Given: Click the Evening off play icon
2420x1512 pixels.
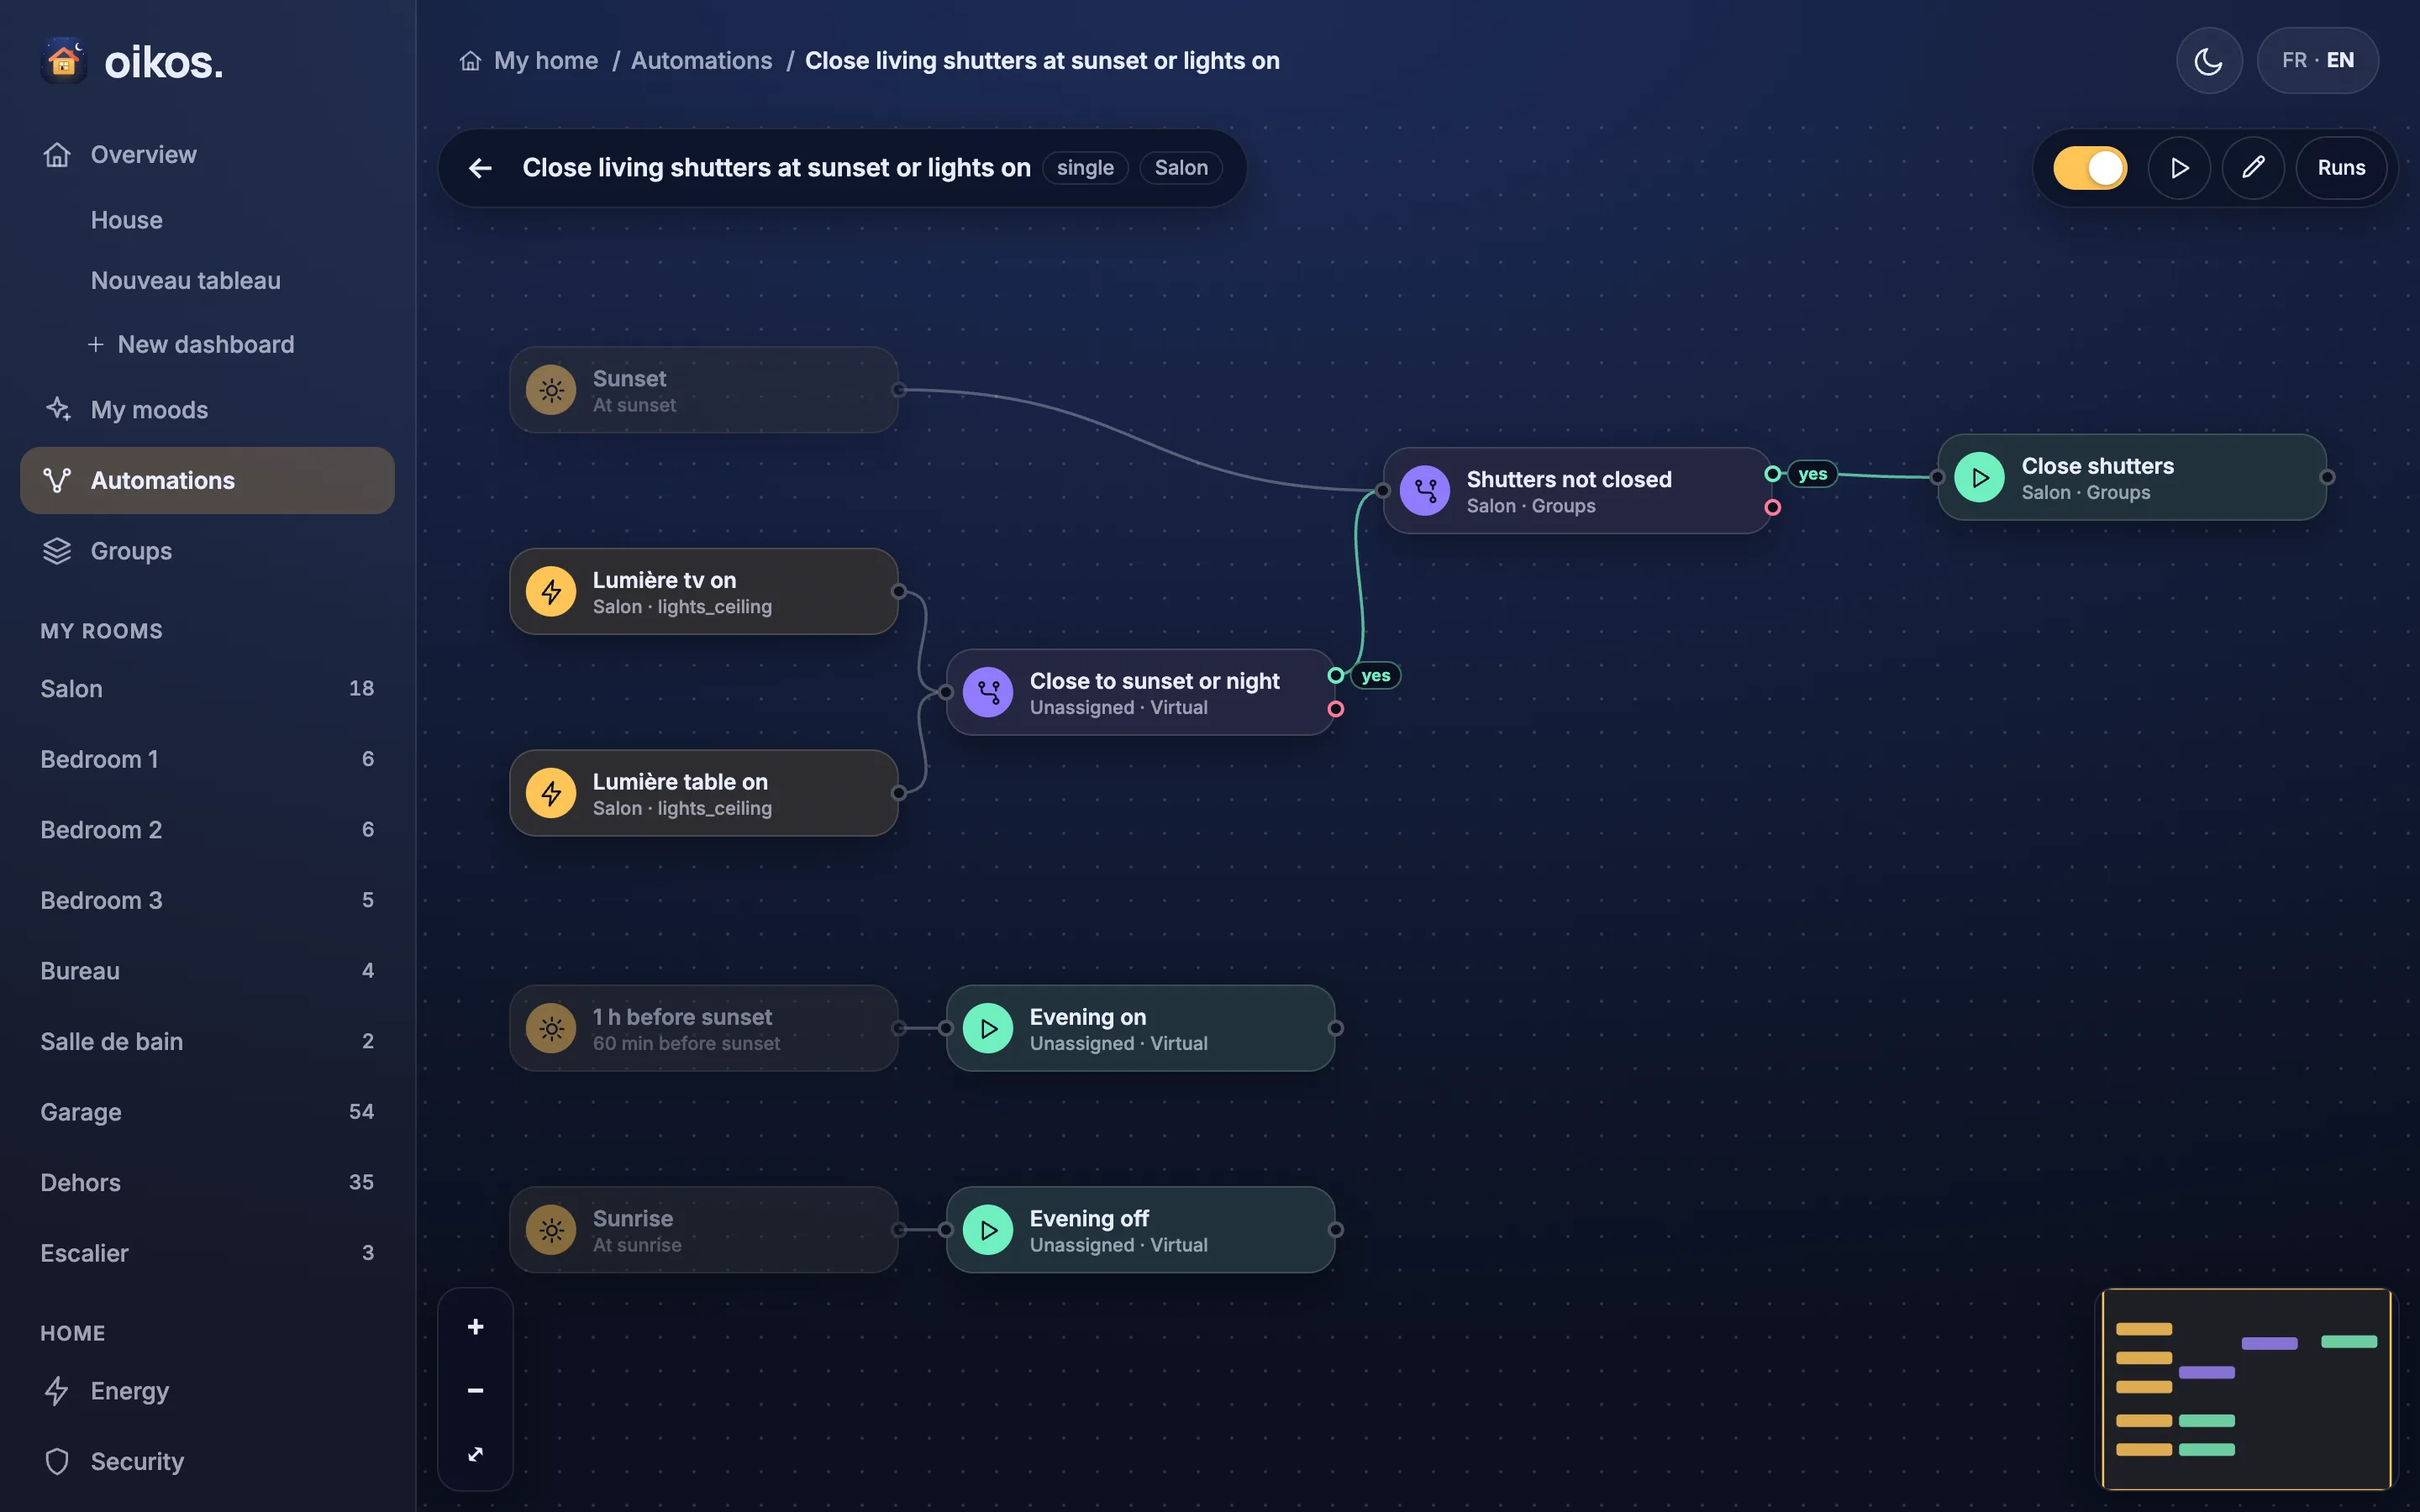Looking at the screenshot, I should click(x=988, y=1230).
